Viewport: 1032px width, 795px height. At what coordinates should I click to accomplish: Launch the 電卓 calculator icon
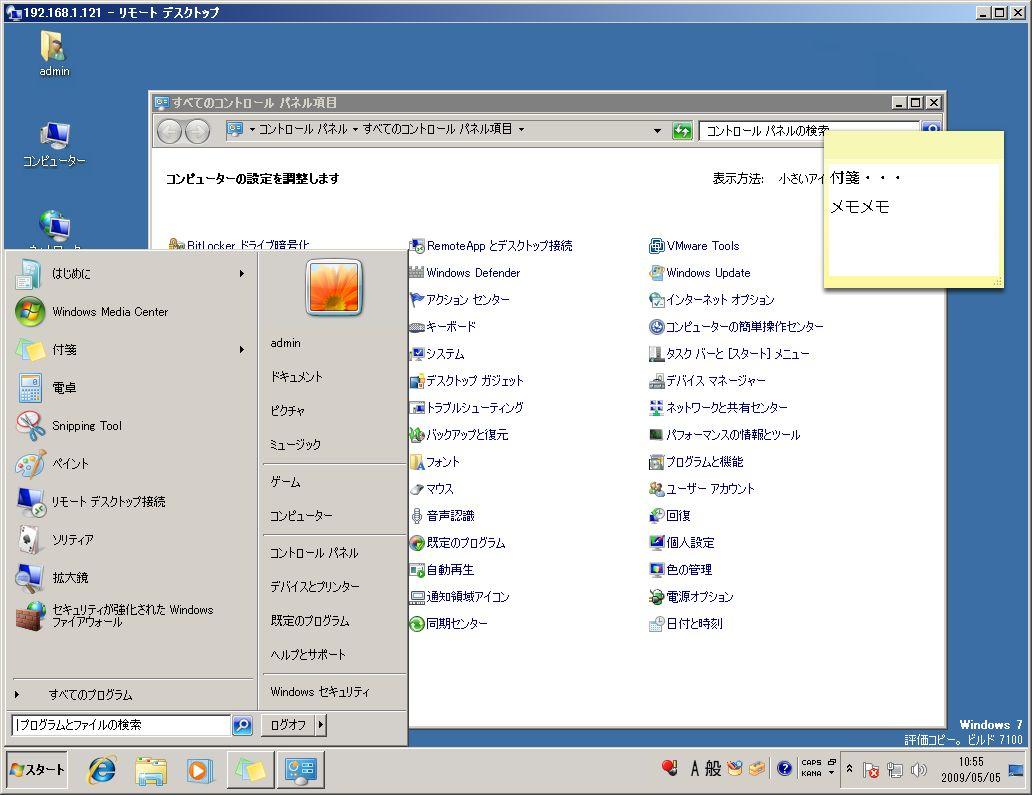pos(30,388)
